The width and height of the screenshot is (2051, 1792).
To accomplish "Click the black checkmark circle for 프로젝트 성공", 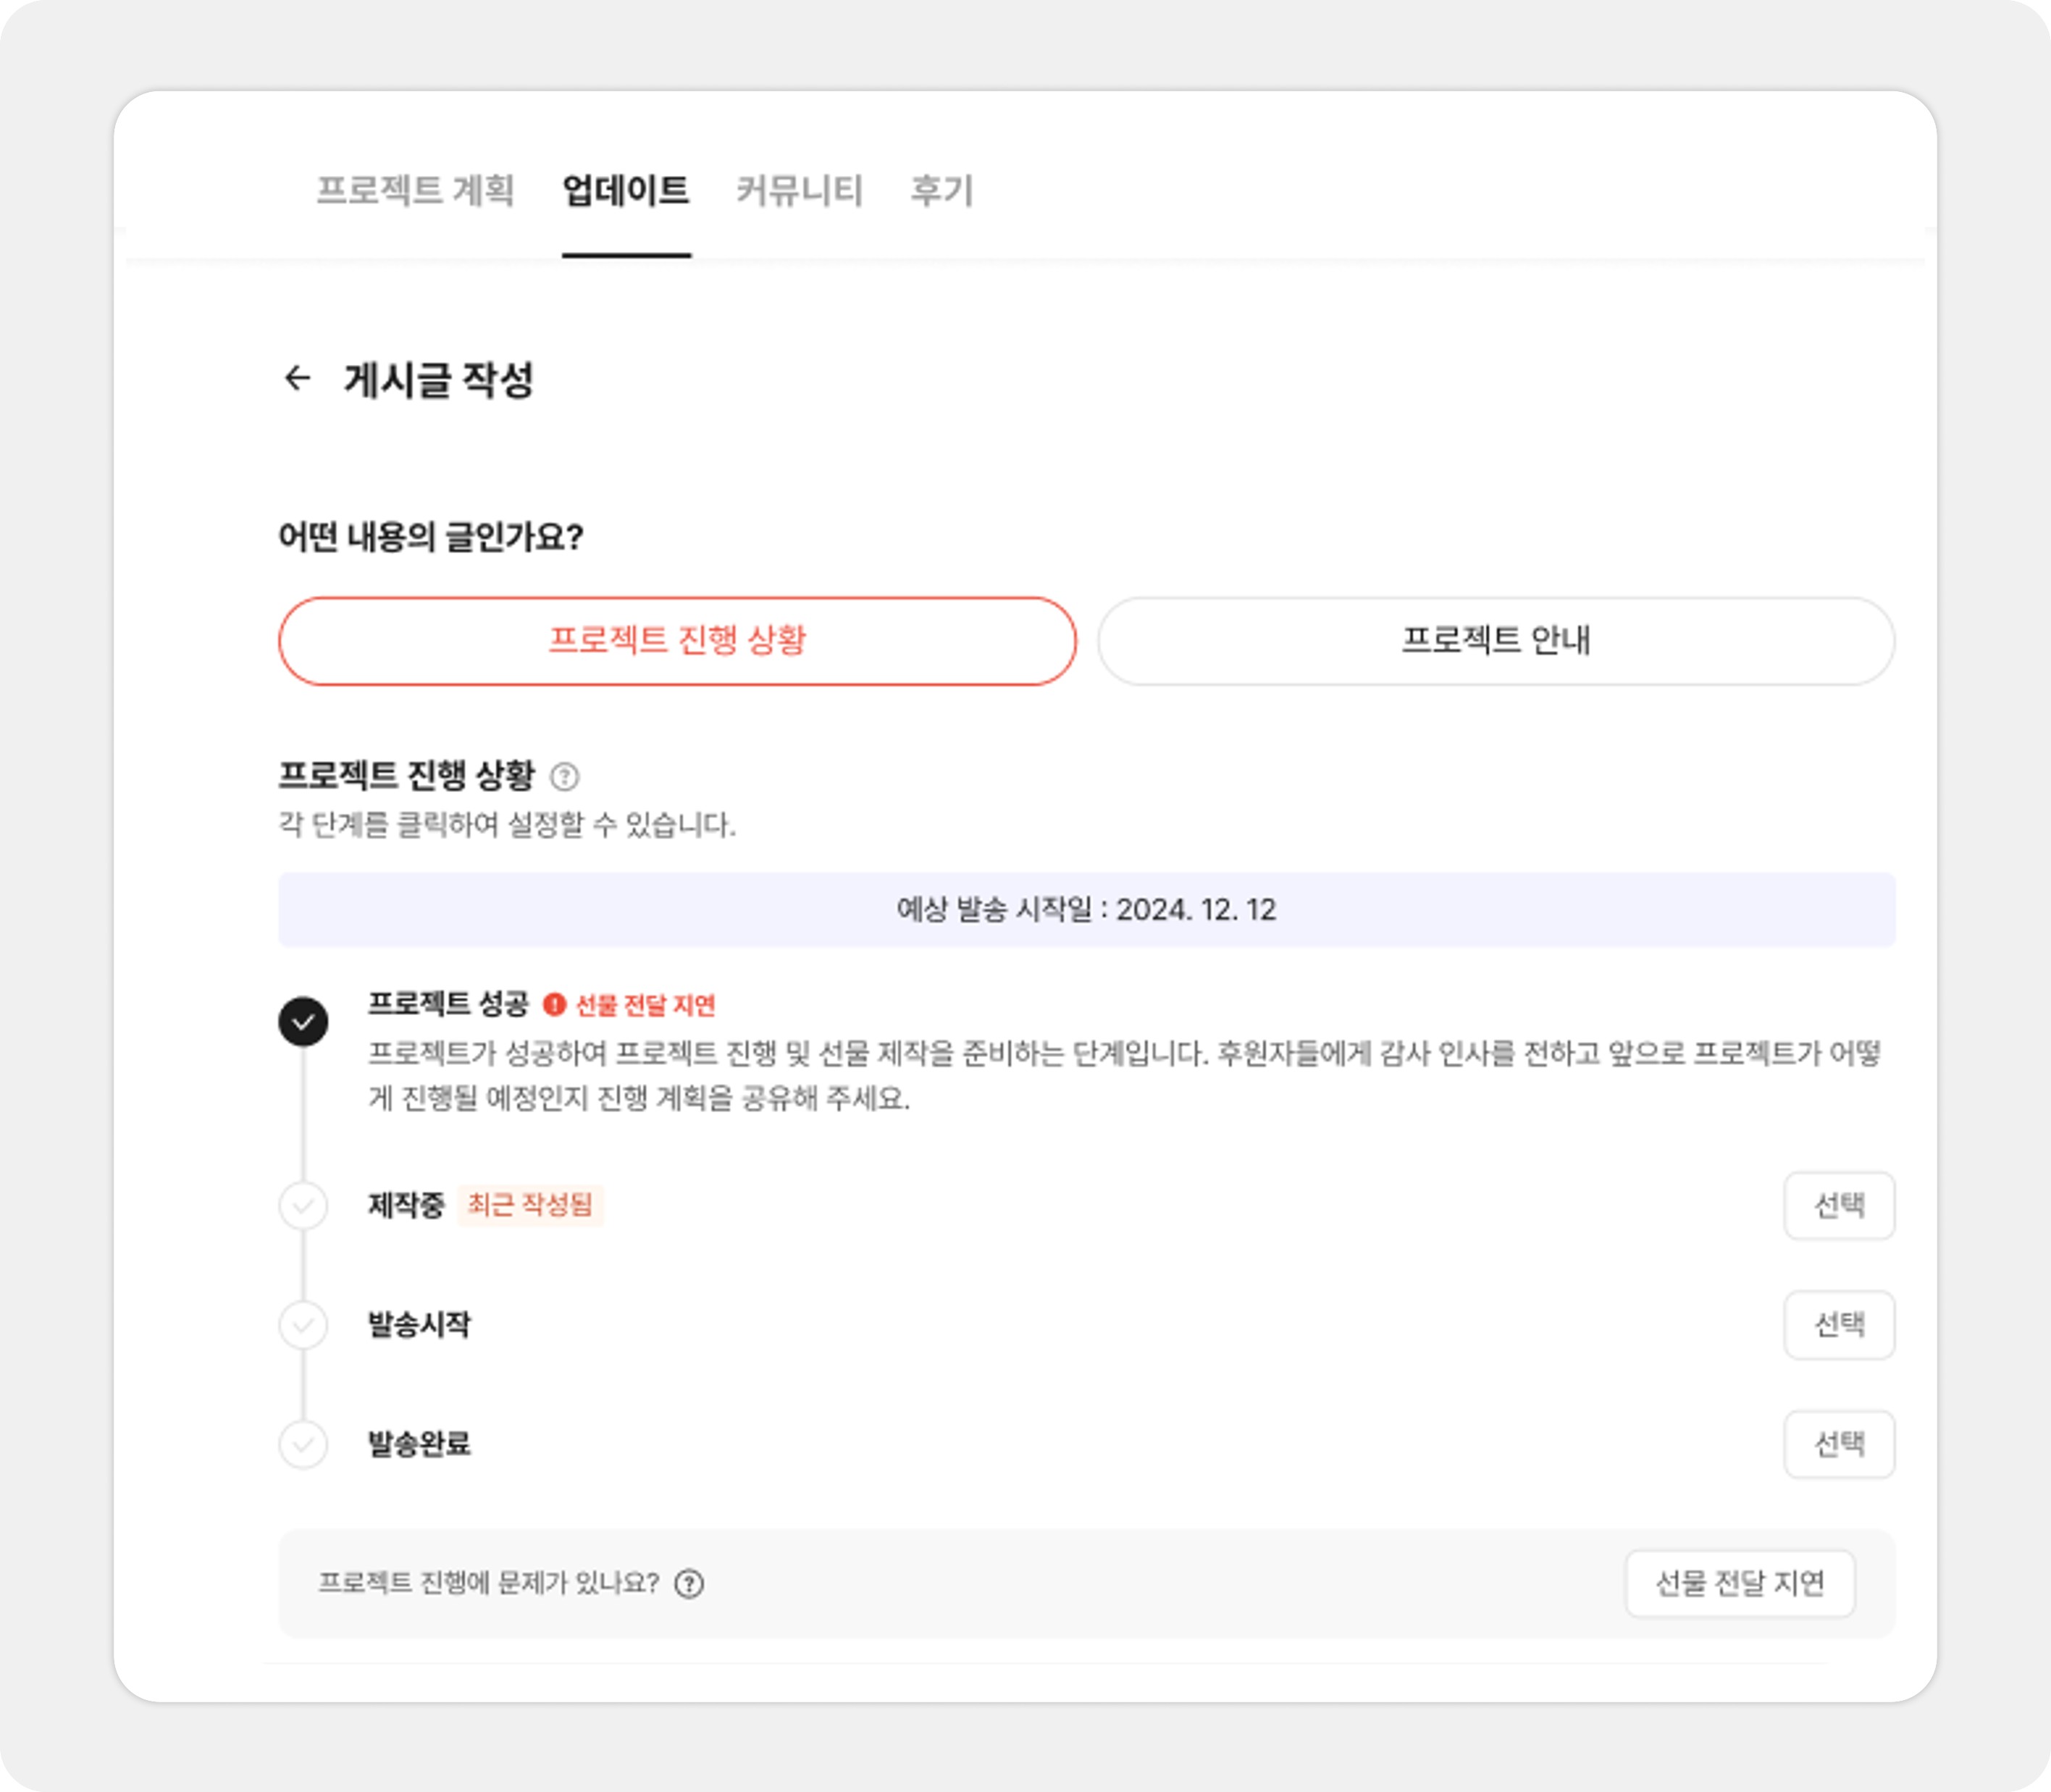I will coord(303,1021).
